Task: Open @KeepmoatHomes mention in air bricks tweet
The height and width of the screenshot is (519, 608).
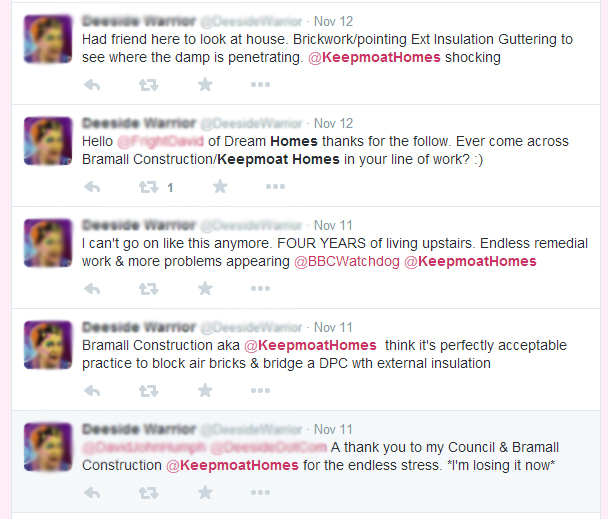Action: point(310,345)
